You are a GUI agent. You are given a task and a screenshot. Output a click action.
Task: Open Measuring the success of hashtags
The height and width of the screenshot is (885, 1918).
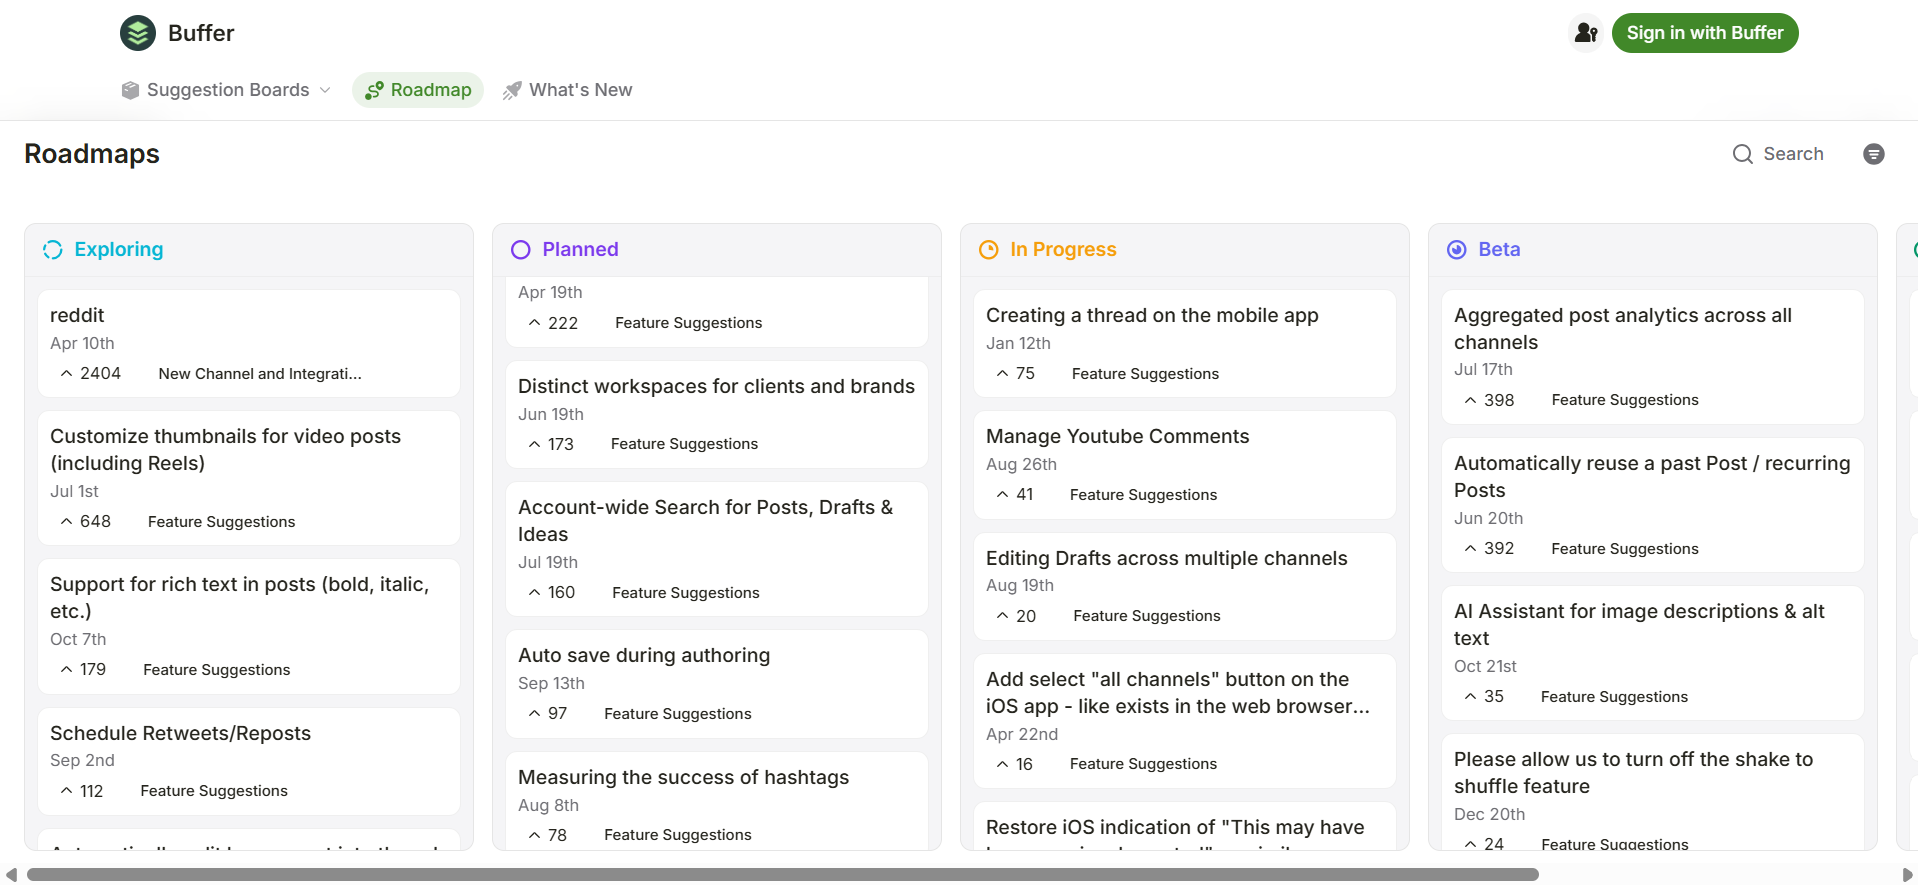(x=717, y=800)
